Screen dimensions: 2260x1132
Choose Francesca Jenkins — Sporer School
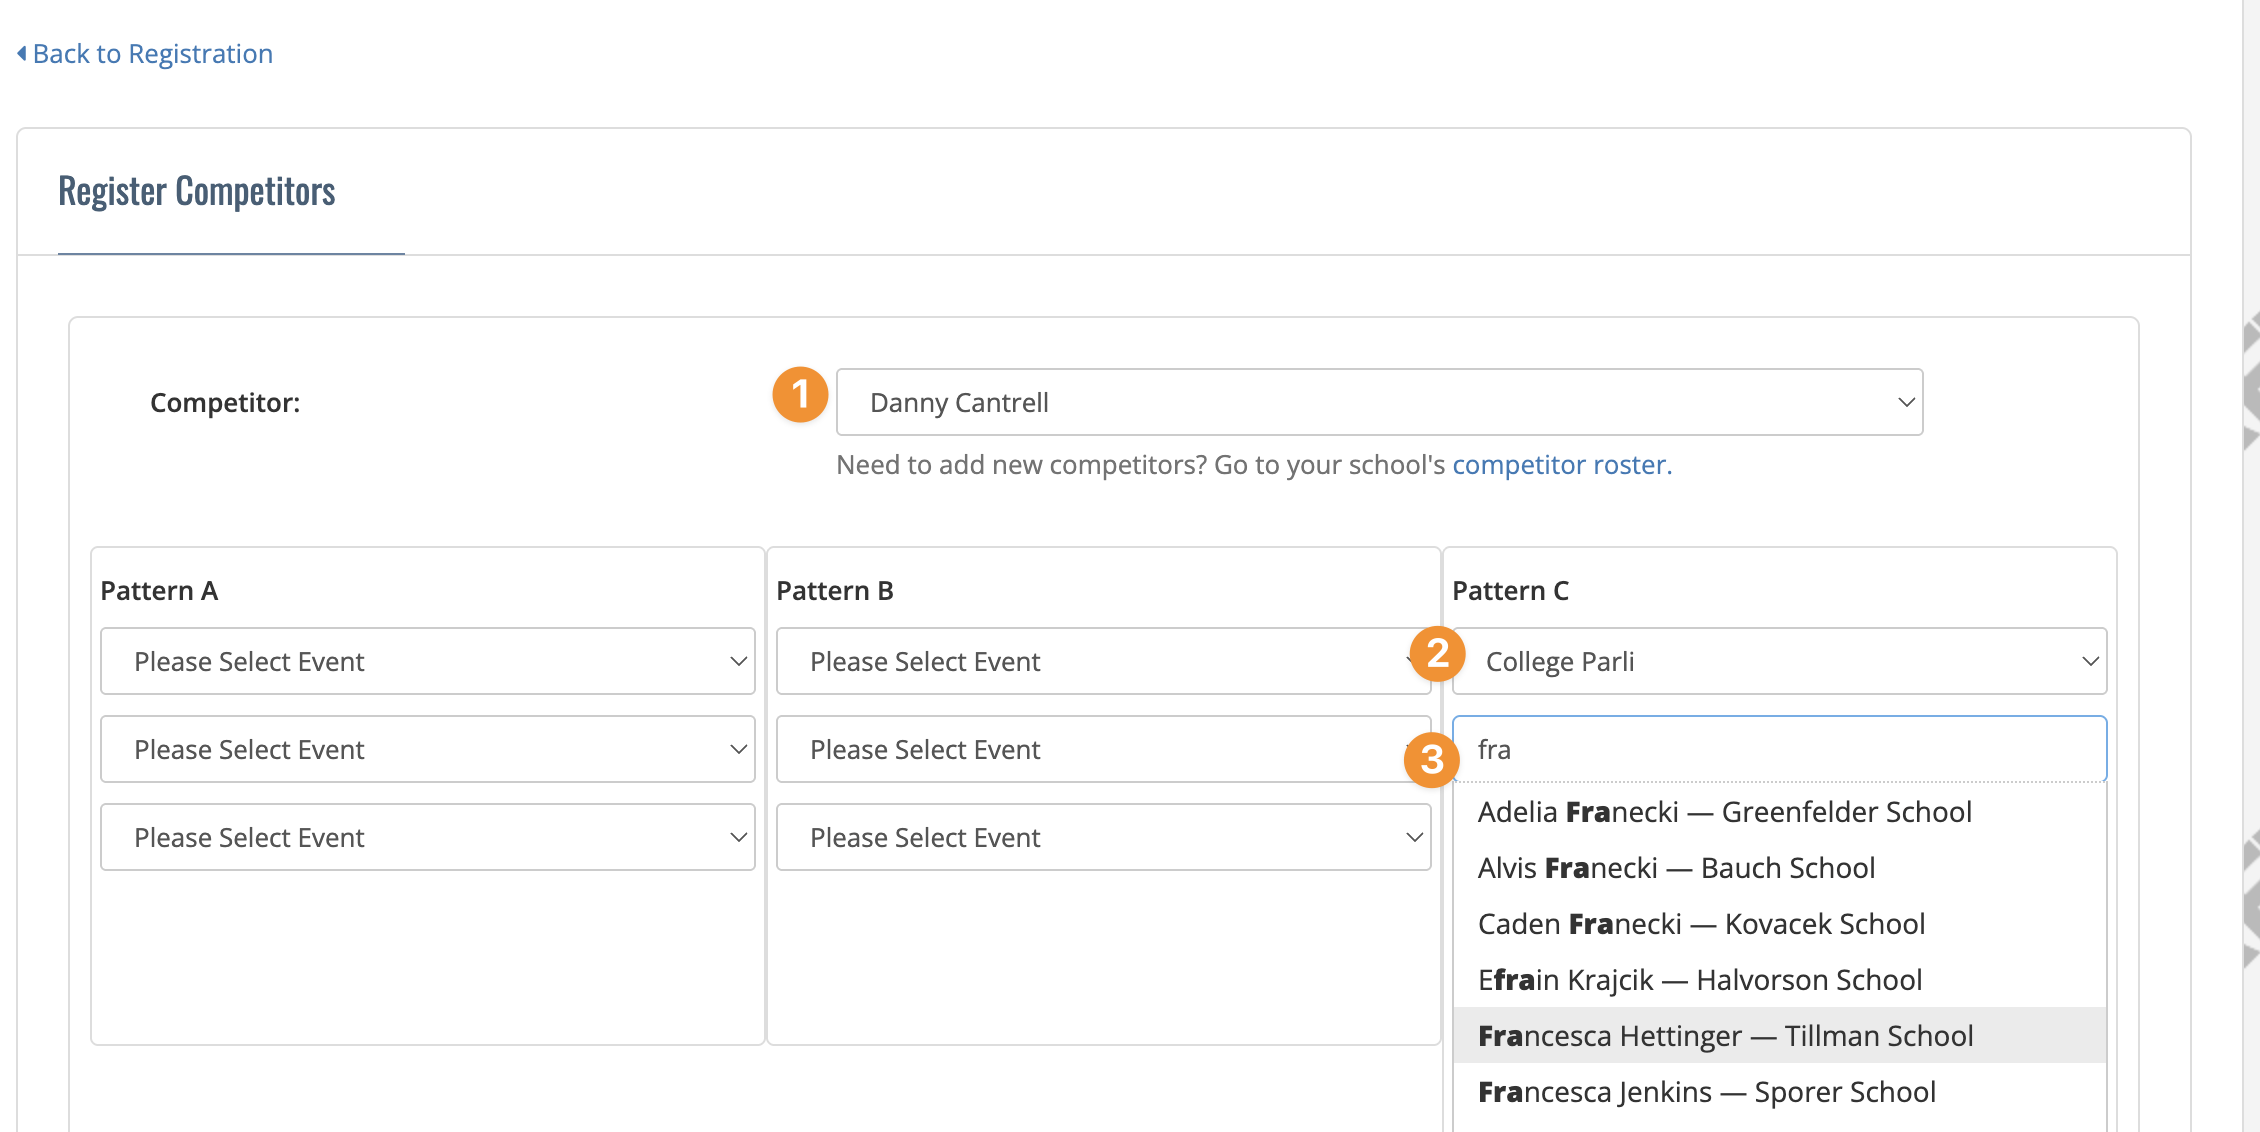(x=1779, y=1092)
